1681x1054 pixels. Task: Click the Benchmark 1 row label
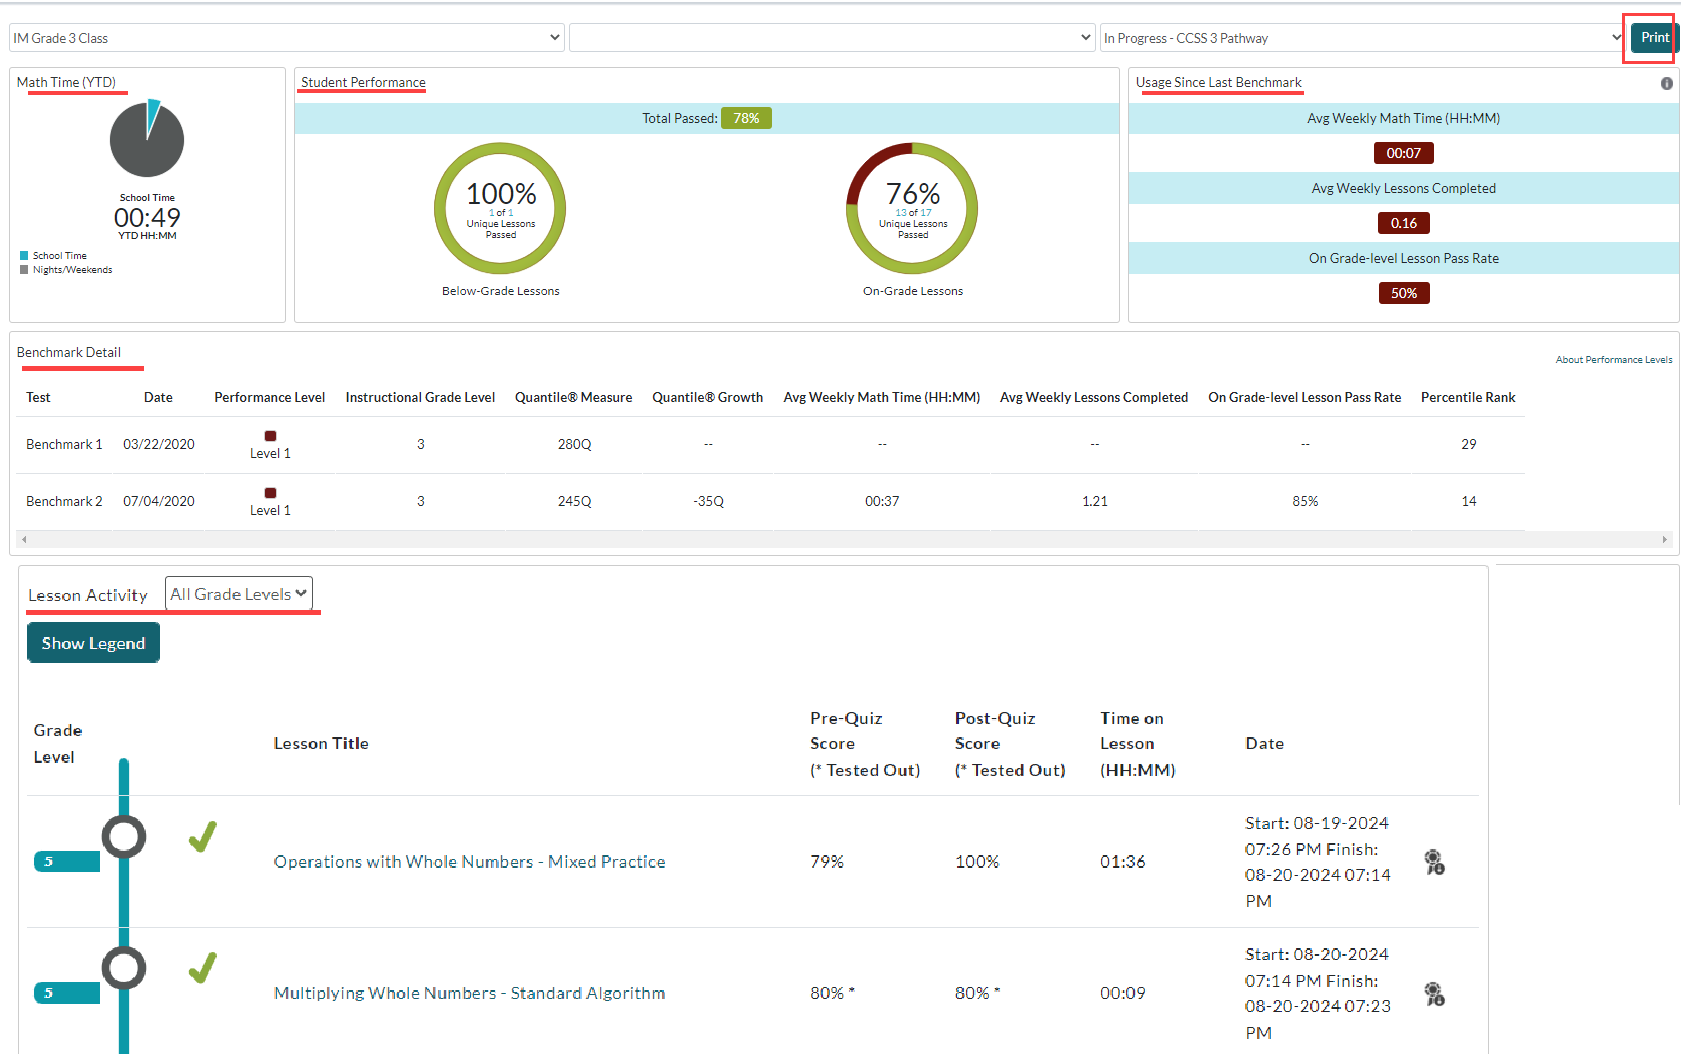point(64,445)
